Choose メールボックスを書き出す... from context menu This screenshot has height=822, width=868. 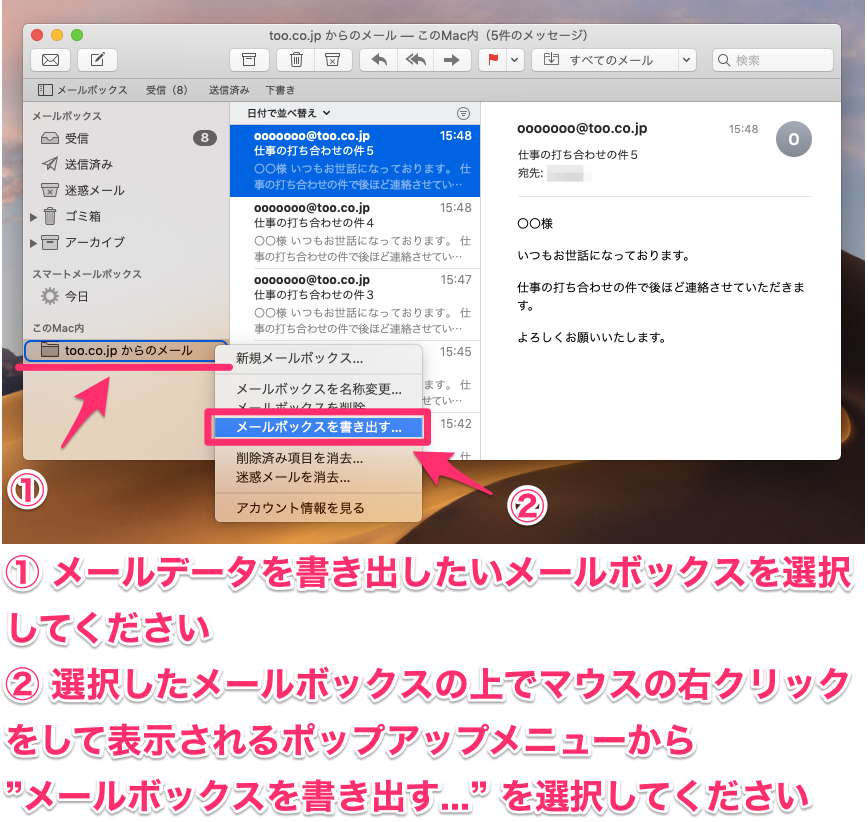[x=318, y=427]
